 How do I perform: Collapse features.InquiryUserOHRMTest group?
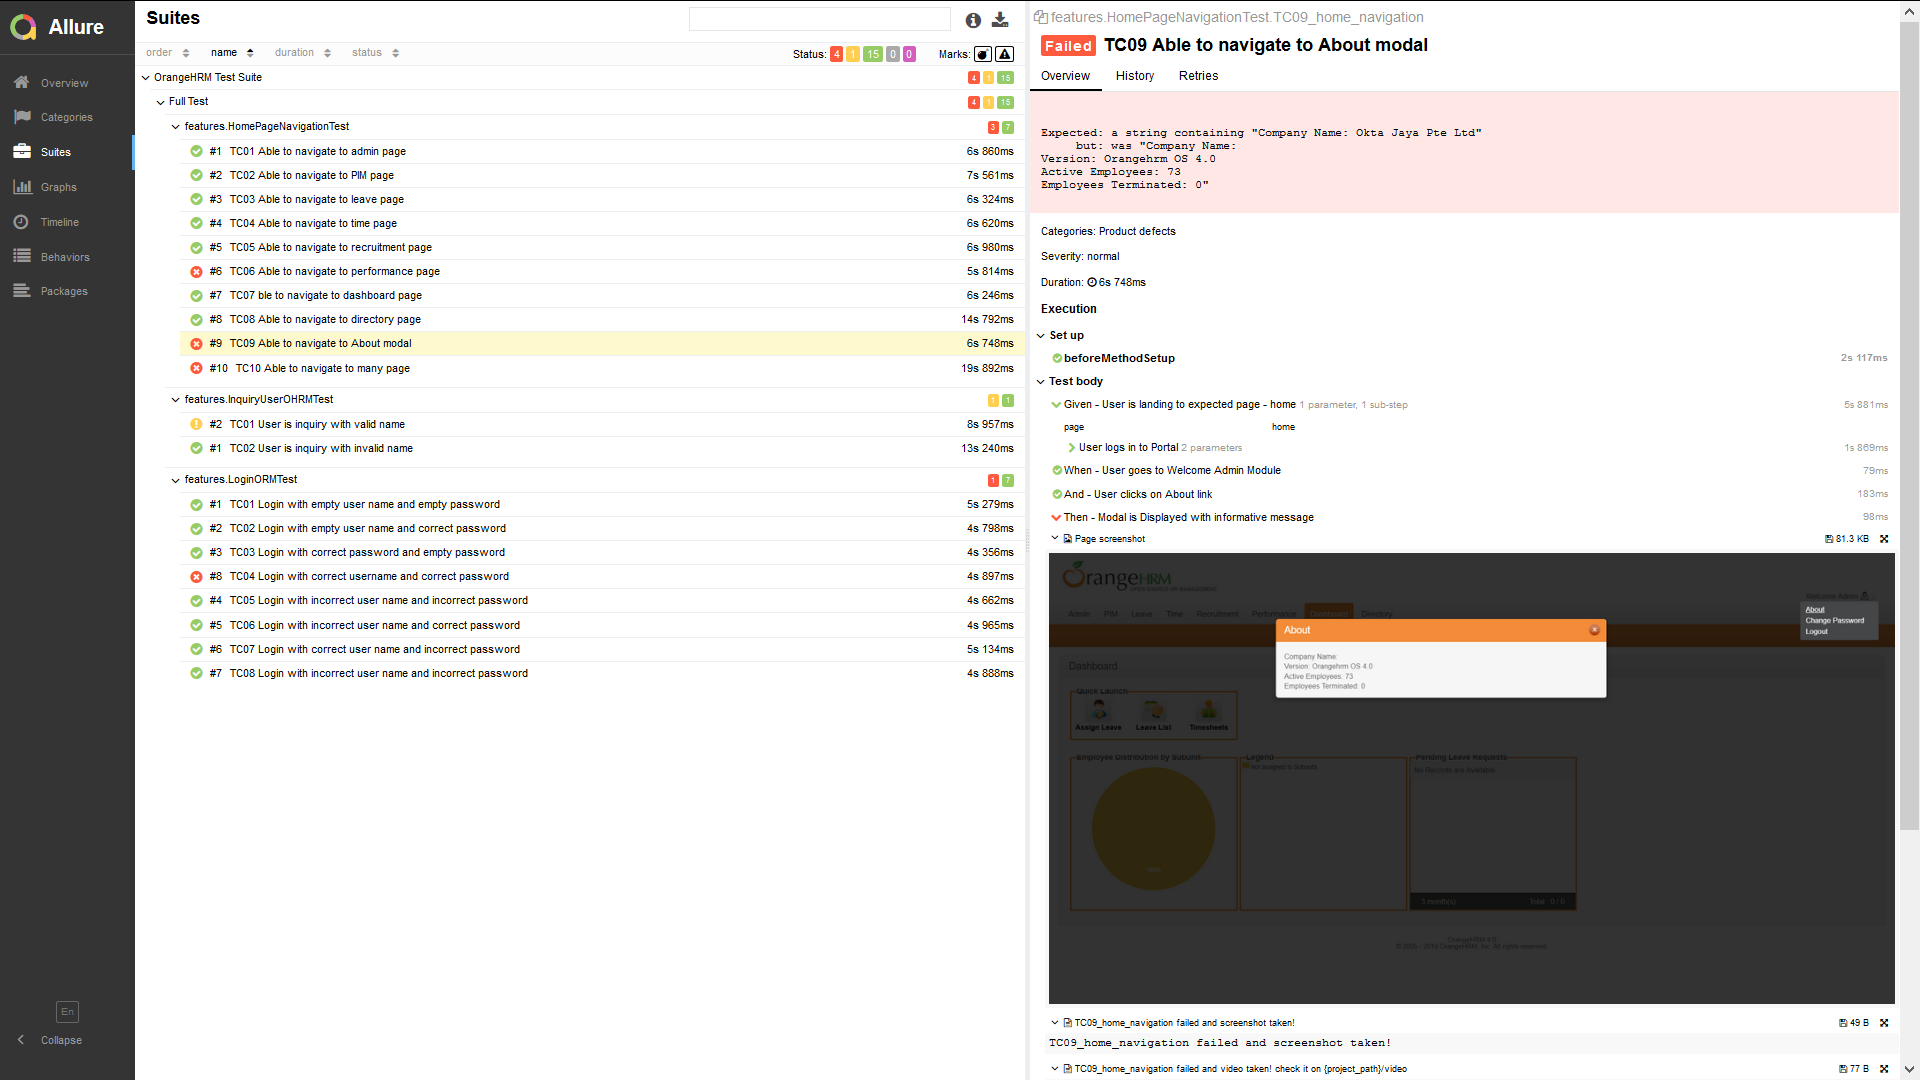point(176,400)
